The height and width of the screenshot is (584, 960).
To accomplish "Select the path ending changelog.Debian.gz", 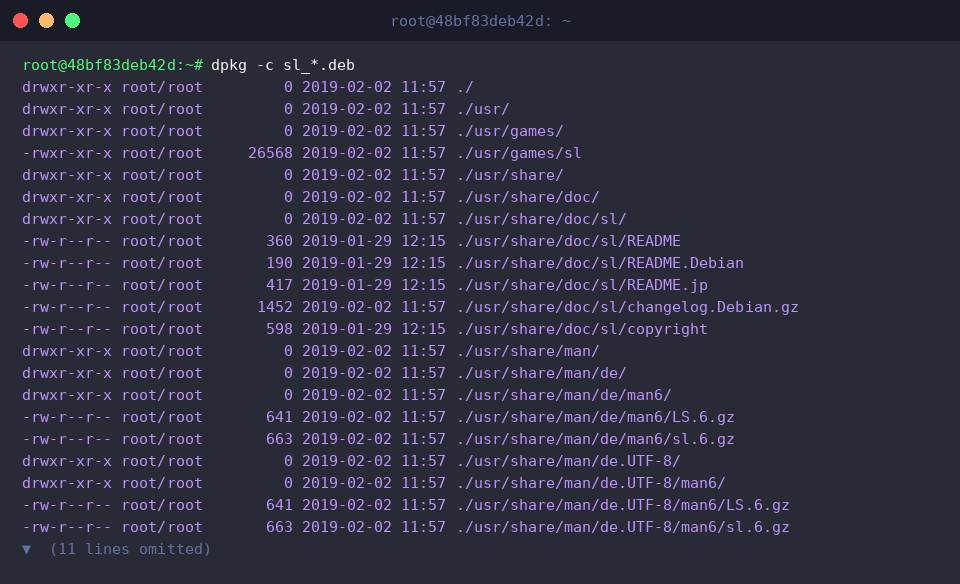I will coord(628,307).
